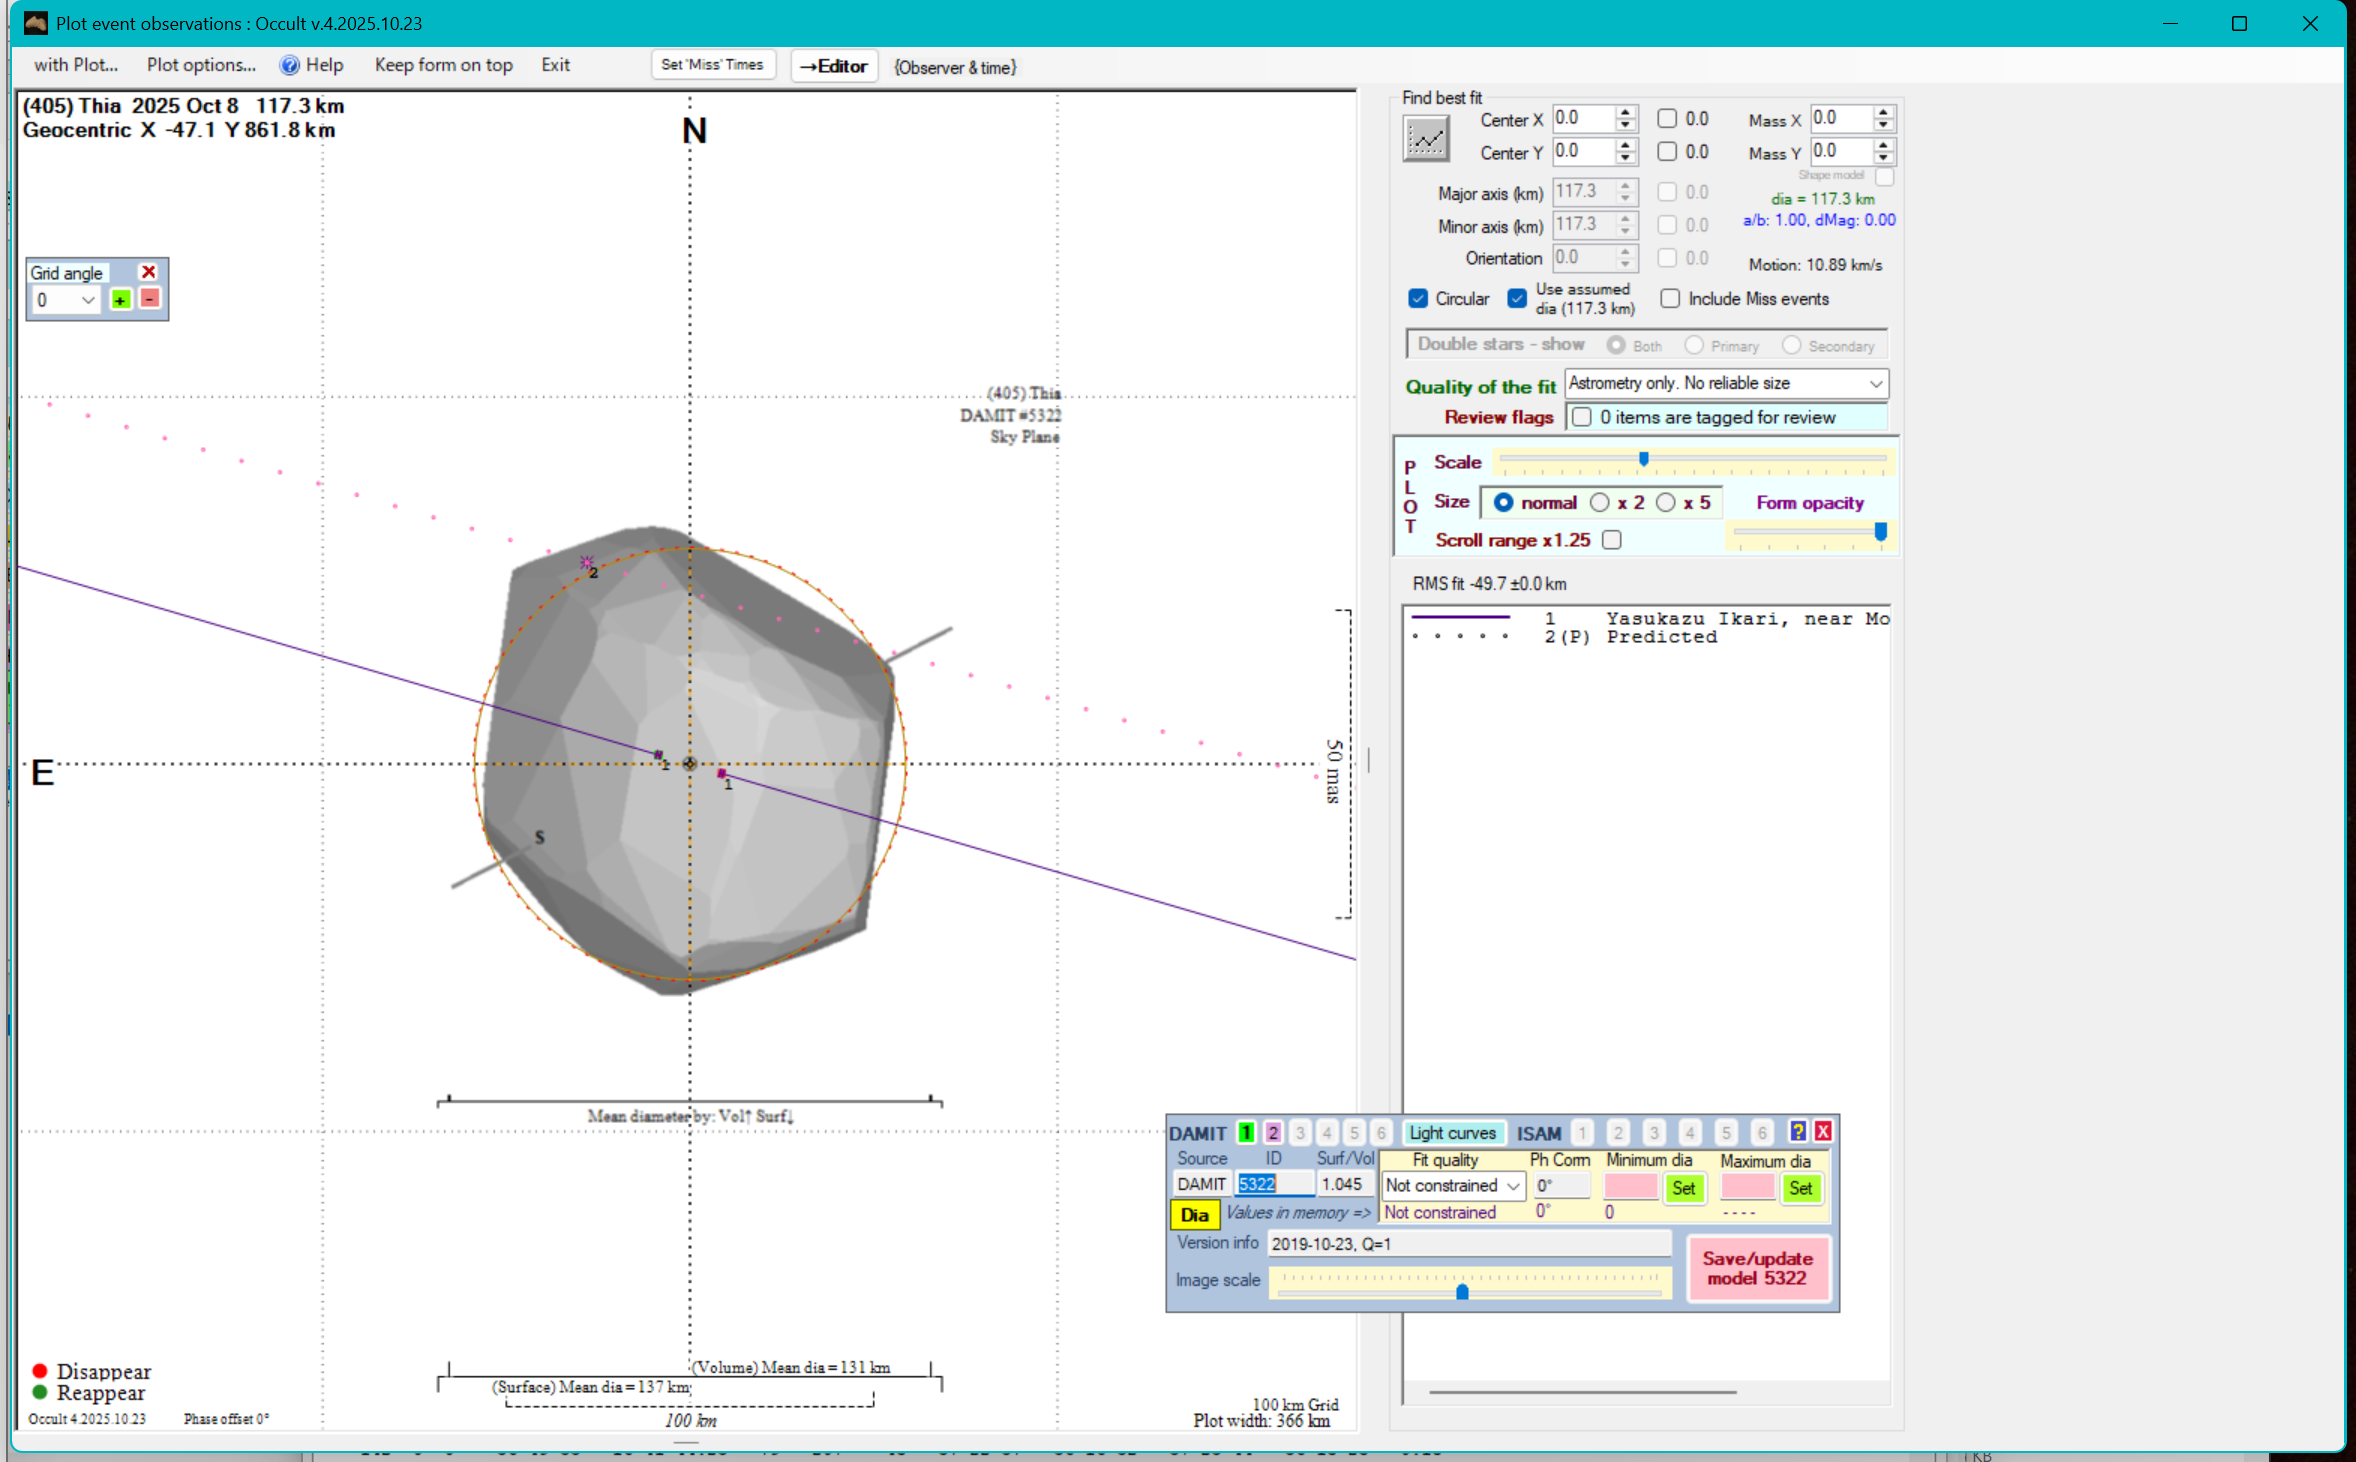
Task: Select the x 2 plot size option
Action: tap(1600, 503)
